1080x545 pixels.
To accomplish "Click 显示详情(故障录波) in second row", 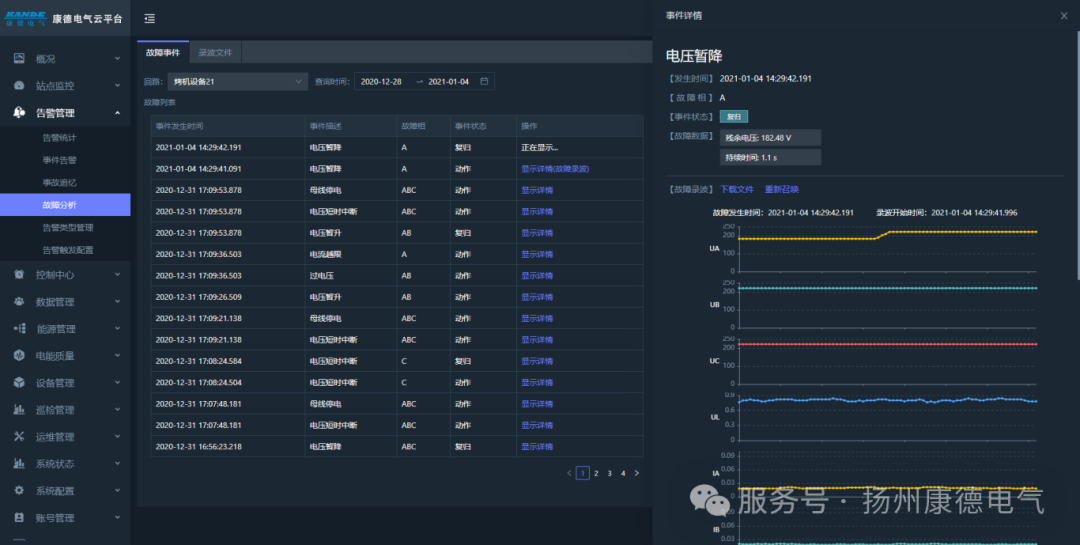I will point(555,169).
